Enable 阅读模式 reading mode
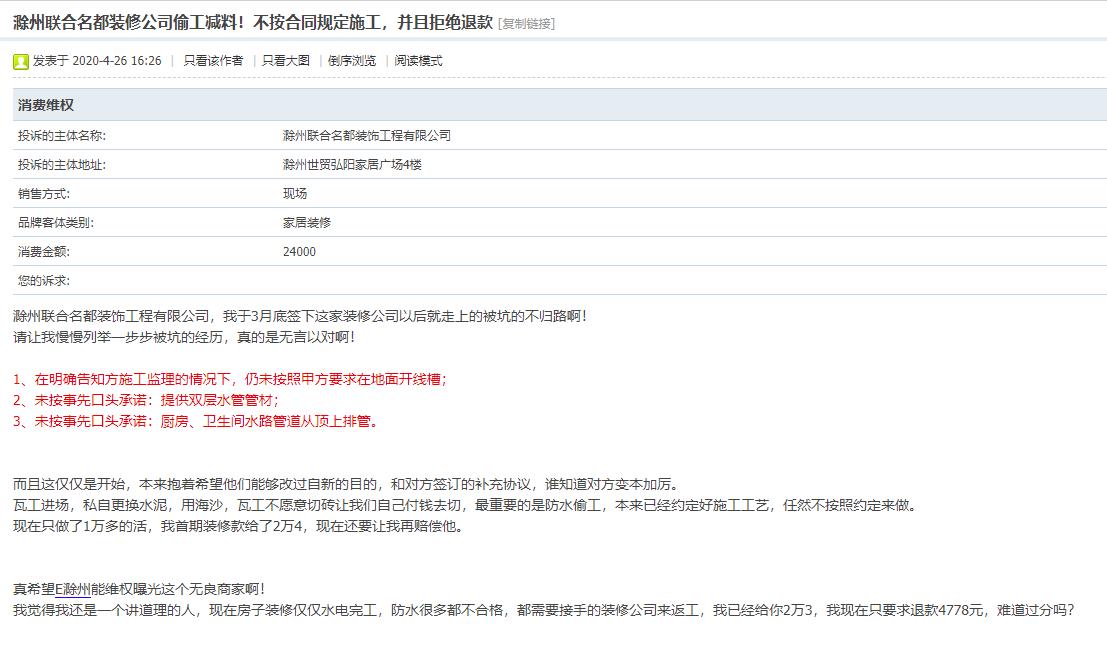 click(x=419, y=61)
